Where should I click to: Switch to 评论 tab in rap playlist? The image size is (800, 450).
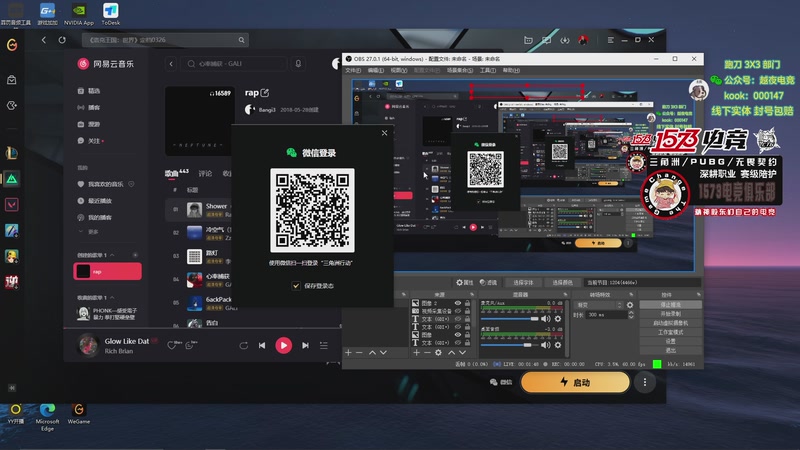point(205,173)
